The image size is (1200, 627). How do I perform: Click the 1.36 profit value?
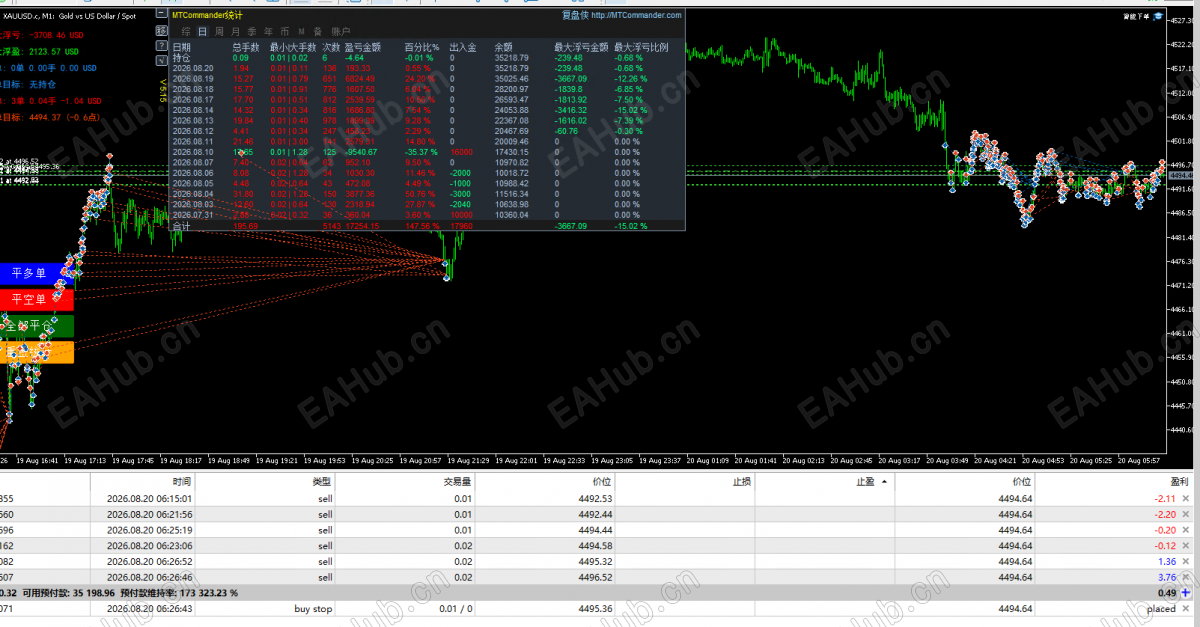click(x=1166, y=561)
